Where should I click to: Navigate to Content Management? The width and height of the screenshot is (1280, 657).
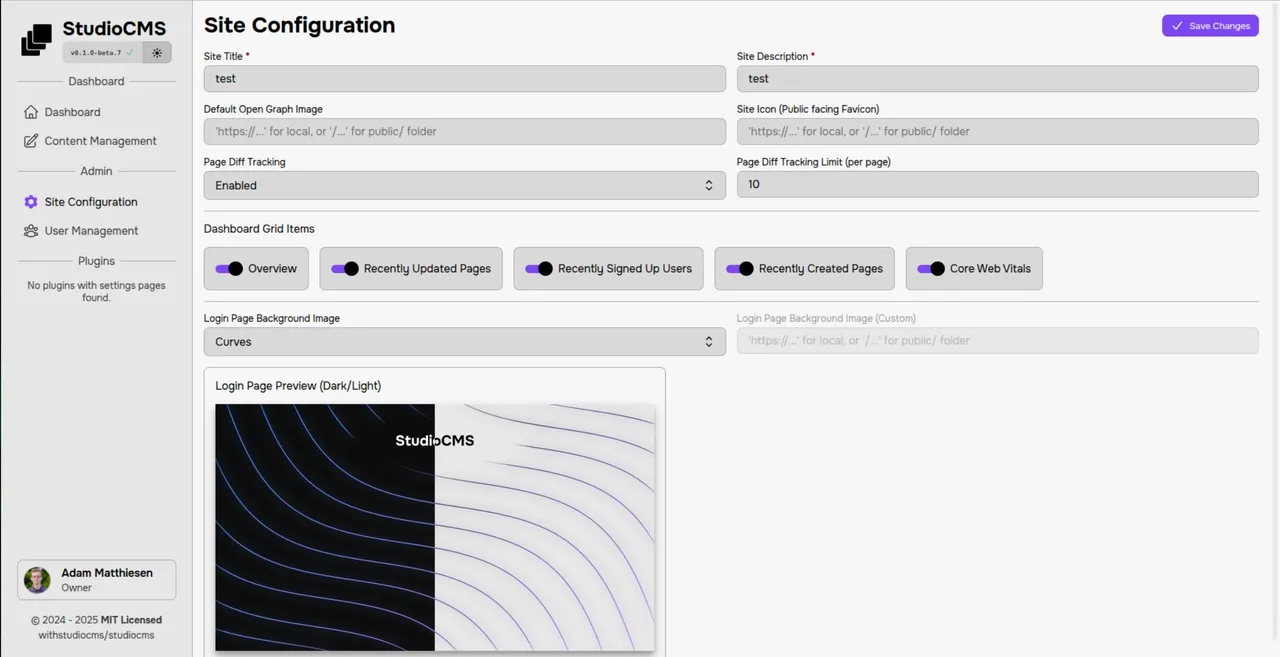coord(100,141)
